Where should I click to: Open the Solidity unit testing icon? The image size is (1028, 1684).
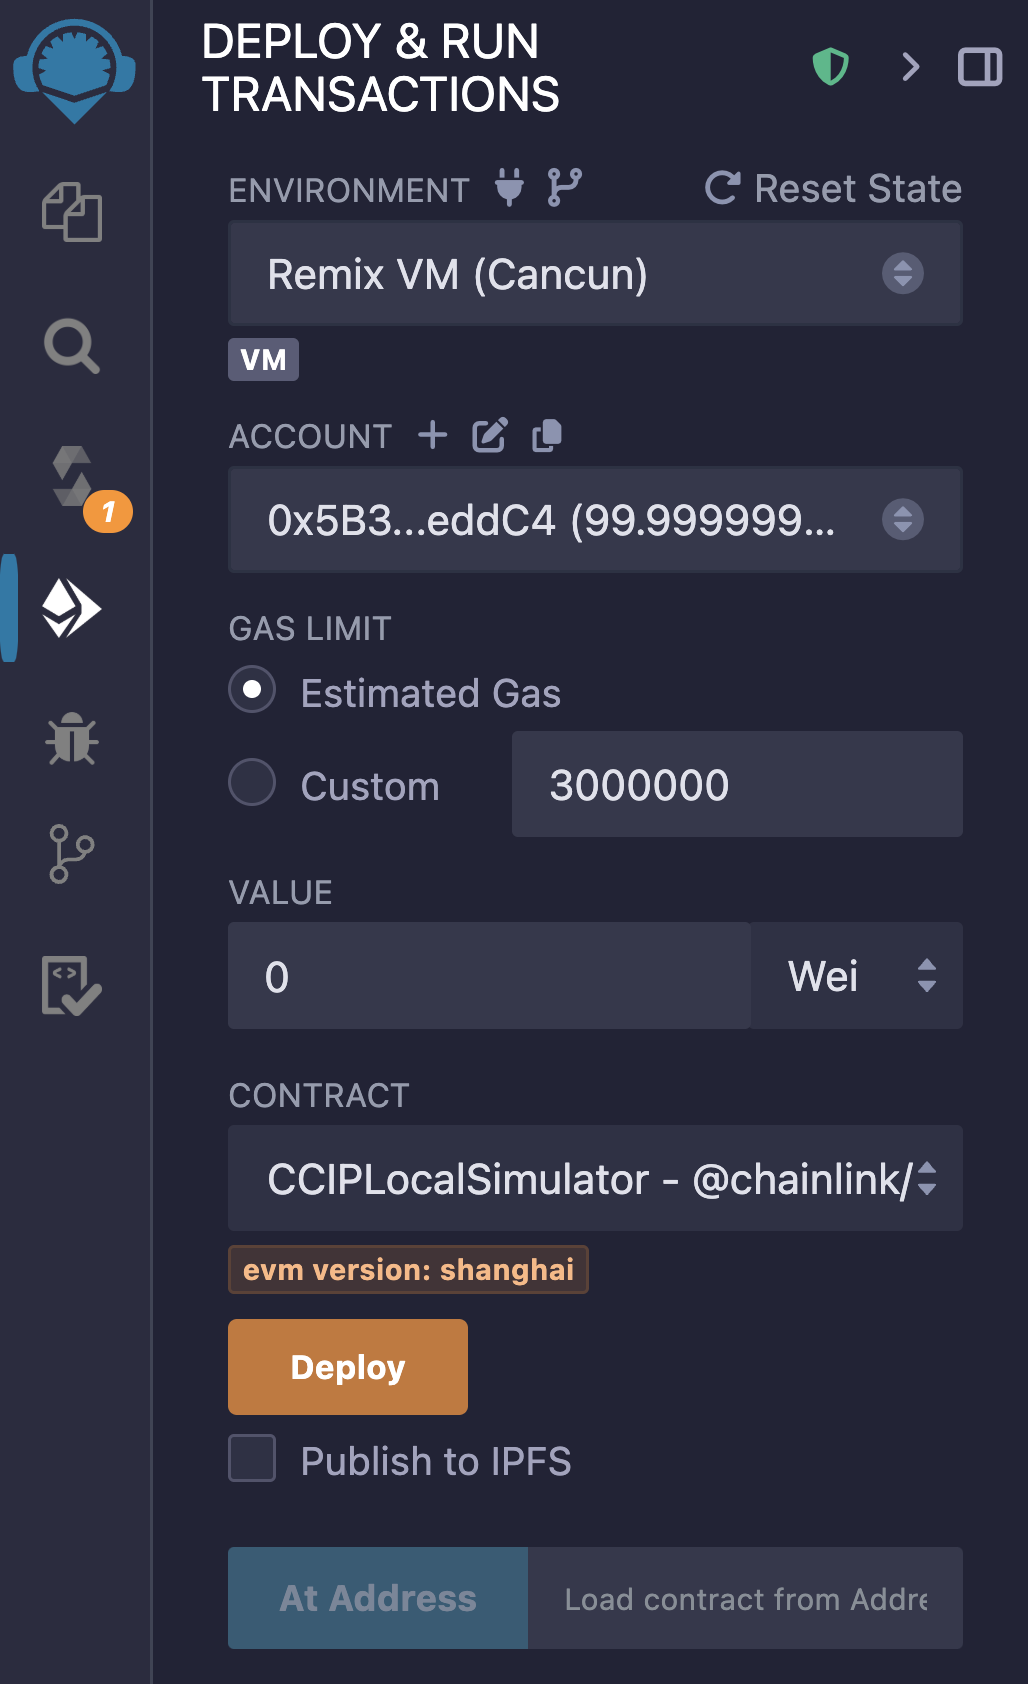tap(72, 985)
